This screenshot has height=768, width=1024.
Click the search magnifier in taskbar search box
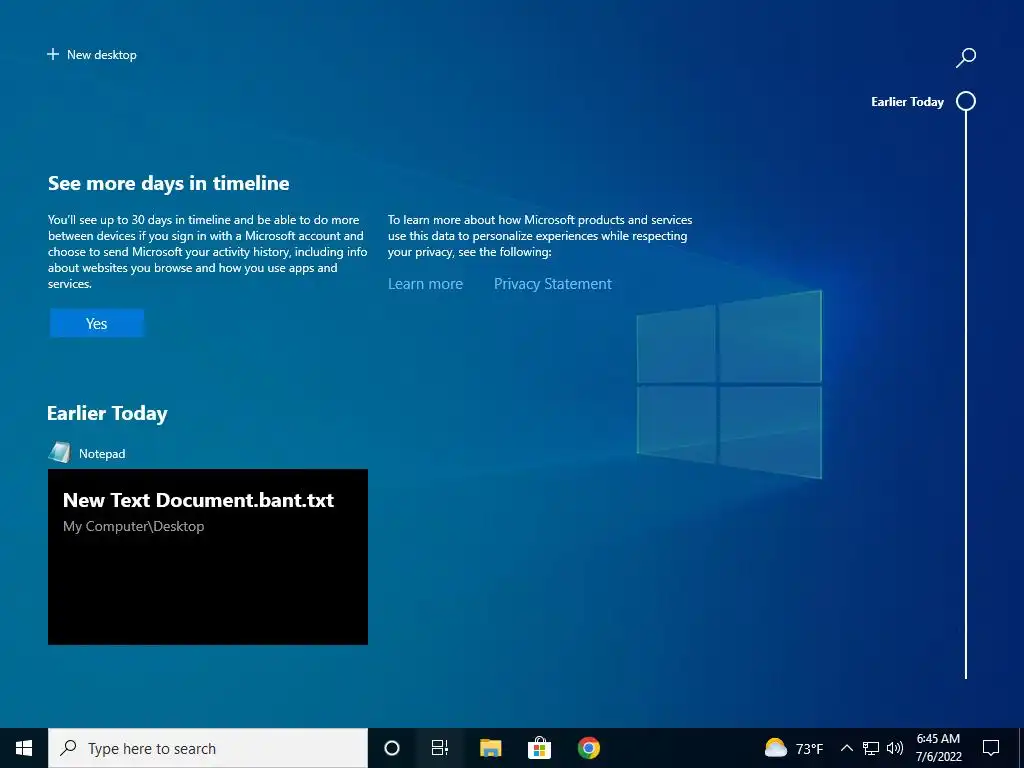pos(68,748)
